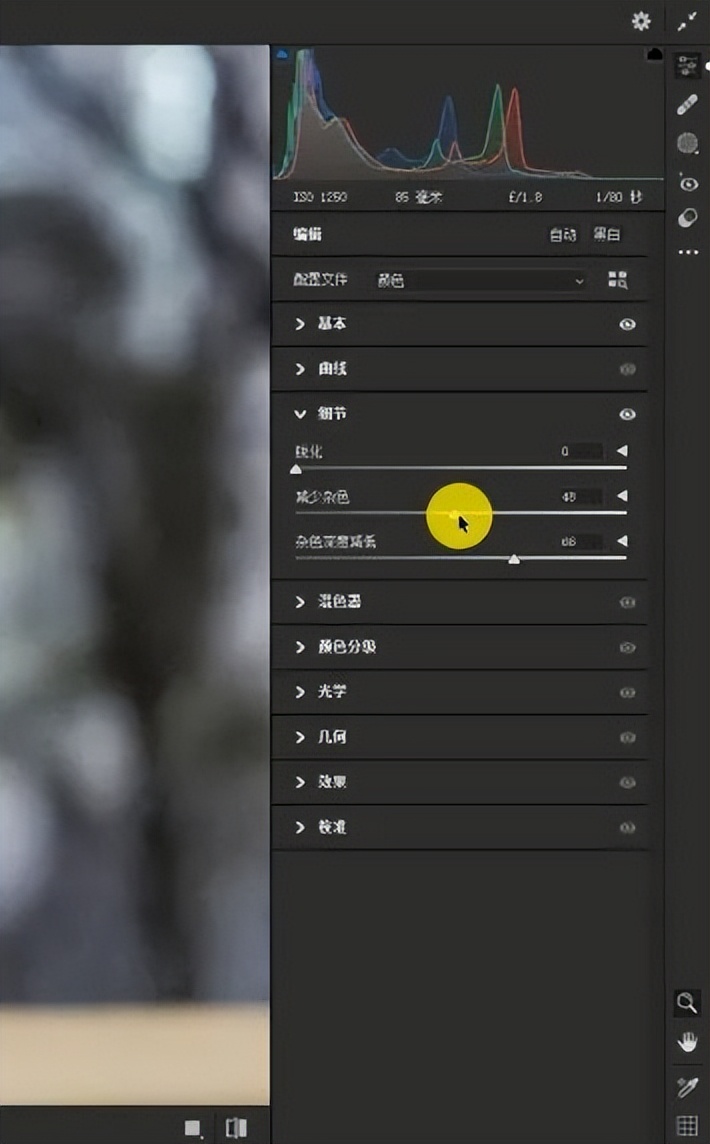Open the Masking tool
The image size is (710, 1144).
coord(687,143)
